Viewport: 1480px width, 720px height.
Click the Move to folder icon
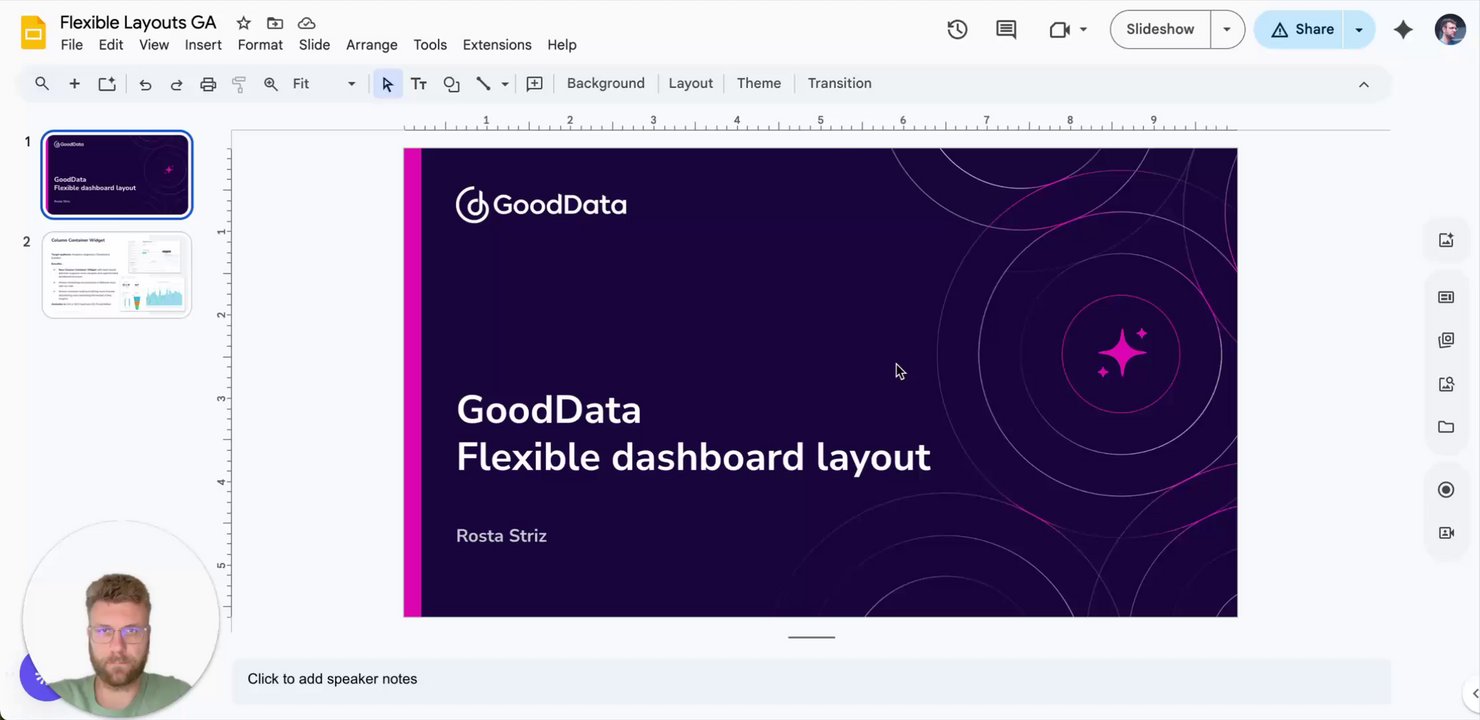coord(275,23)
